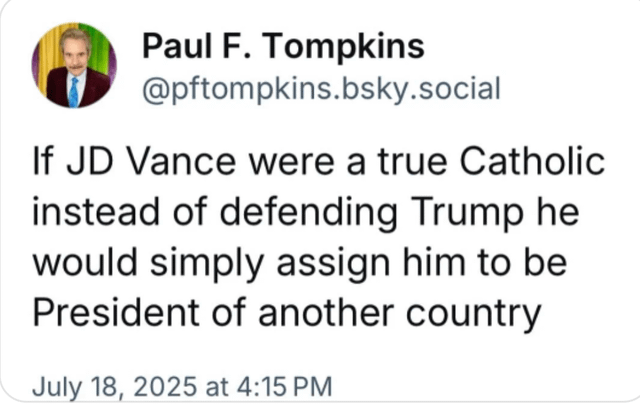
Task: Click the blue tie in avatar image
Action: click(x=75, y=93)
